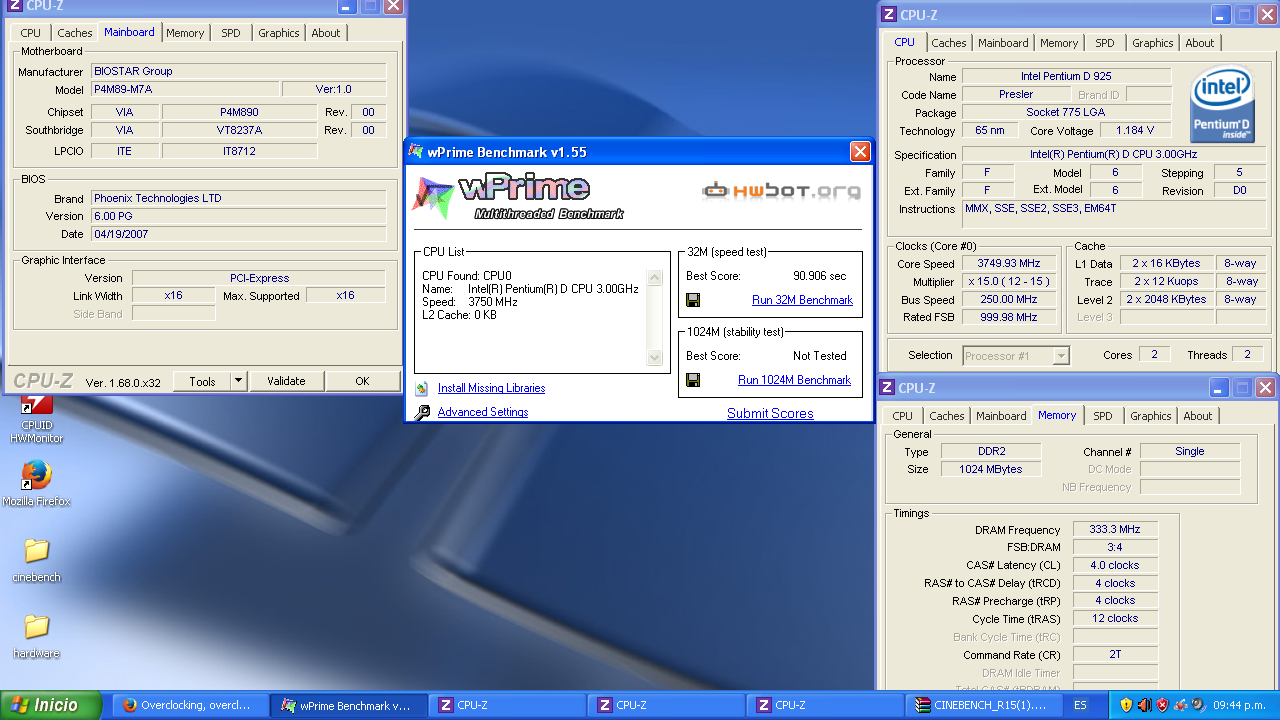Screen dimensions: 1280x720
Task: Click the Validate button in CPU-Z
Action: click(x=286, y=381)
